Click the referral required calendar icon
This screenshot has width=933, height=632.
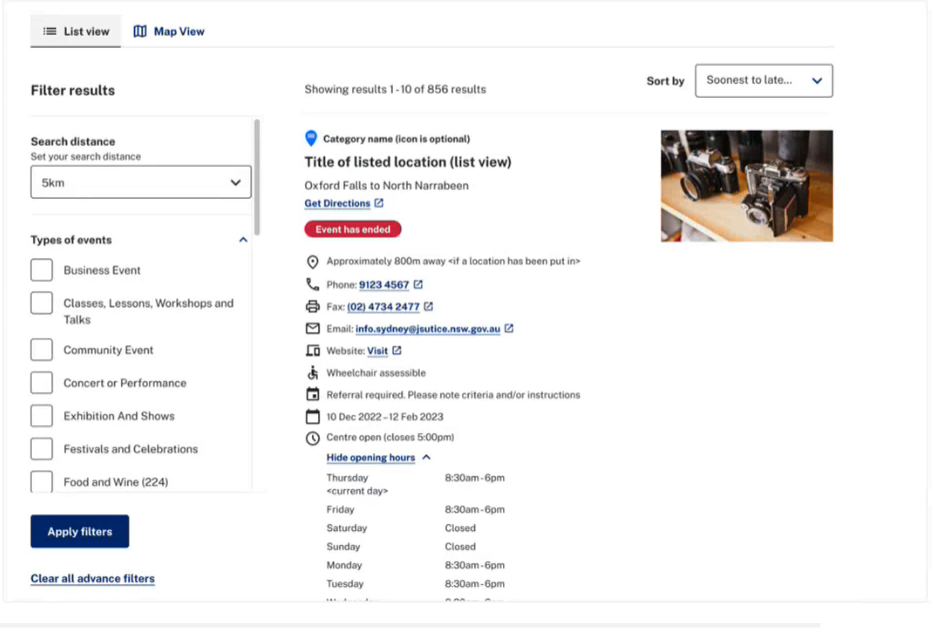pos(312,394)
